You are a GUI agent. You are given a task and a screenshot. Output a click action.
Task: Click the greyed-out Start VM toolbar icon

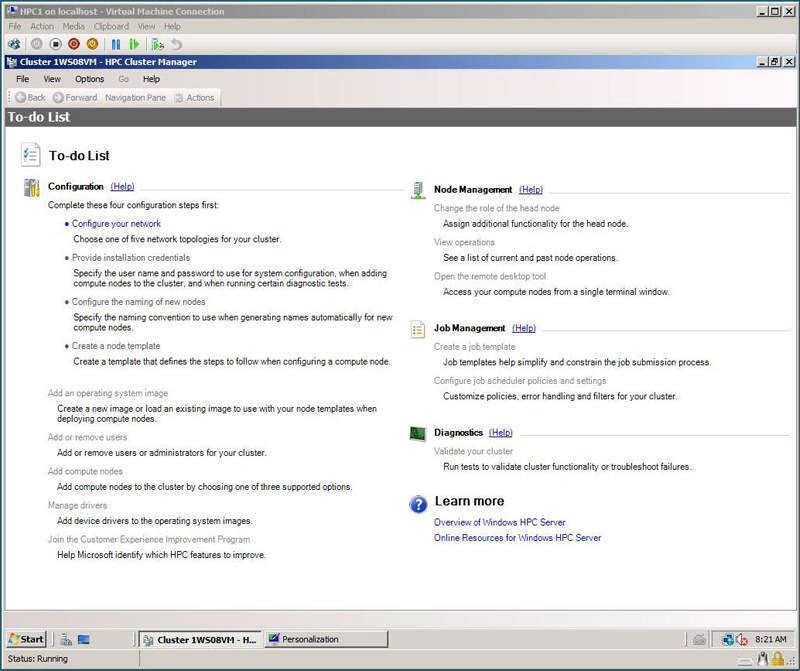point(37,44)
